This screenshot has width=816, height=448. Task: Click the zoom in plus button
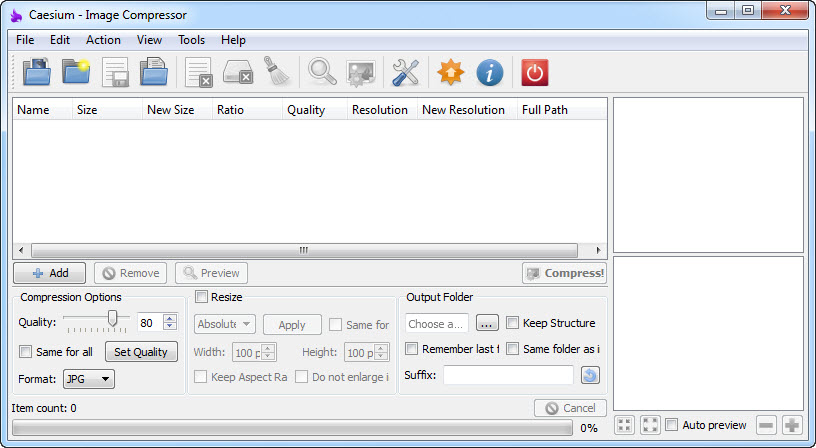792,425
